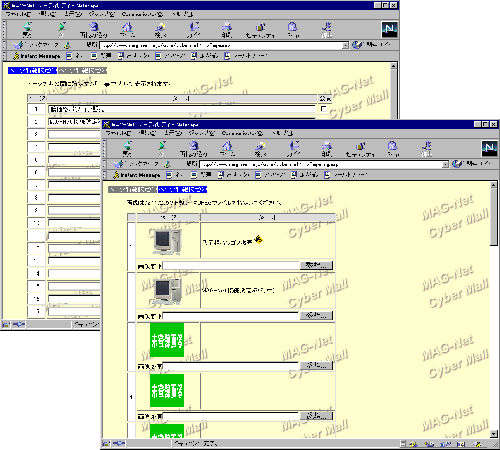Open Bookmarks icon in back window location bar
Screen dimensions: 500x450
click(19, 45)
